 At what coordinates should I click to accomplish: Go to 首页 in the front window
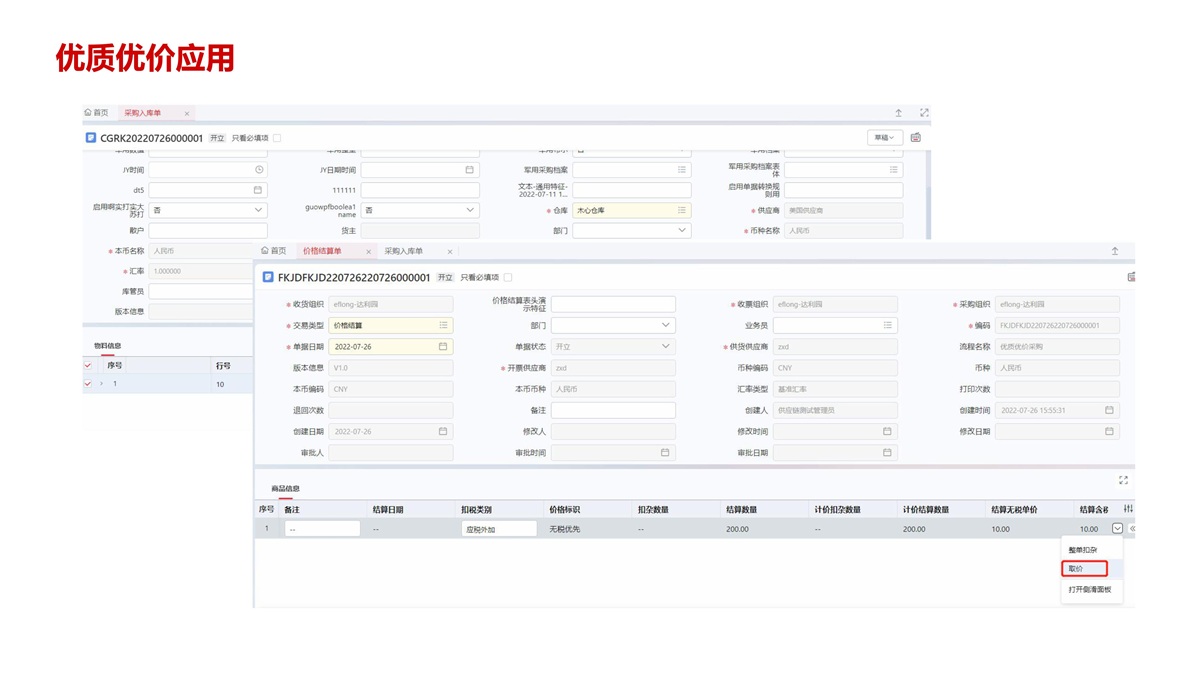pos(273,251)
